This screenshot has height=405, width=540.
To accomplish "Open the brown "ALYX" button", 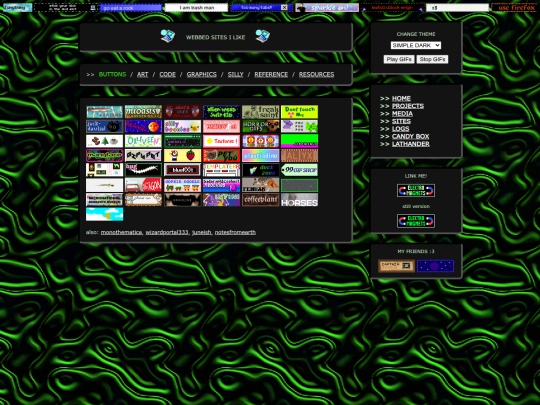I will [x=299, y=155].
